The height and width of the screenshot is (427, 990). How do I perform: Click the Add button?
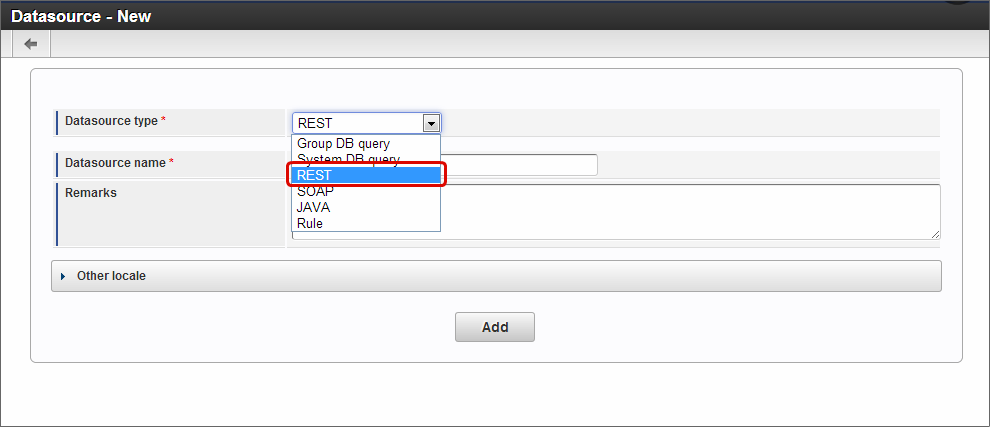coord(495,327)
